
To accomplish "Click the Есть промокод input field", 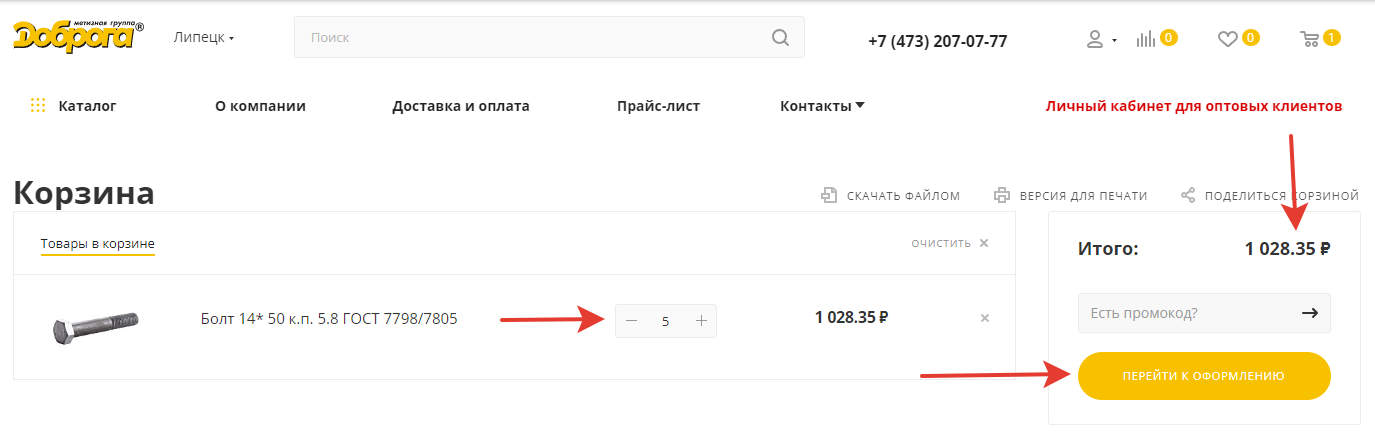I will click(1182, 313).
